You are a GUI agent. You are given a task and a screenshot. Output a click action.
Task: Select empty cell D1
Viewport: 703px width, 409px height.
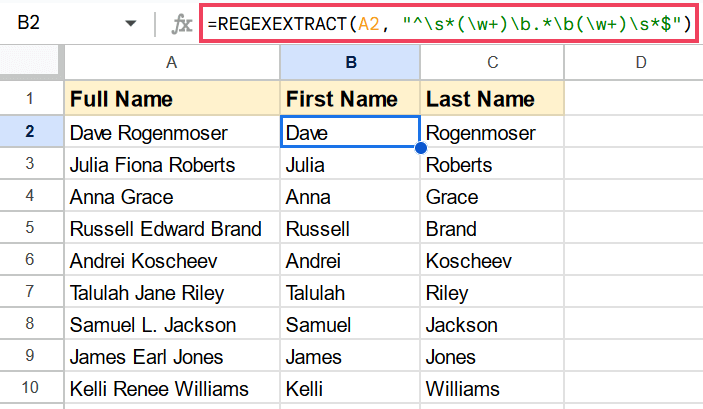pyautogui.click(x=634, y=98)
